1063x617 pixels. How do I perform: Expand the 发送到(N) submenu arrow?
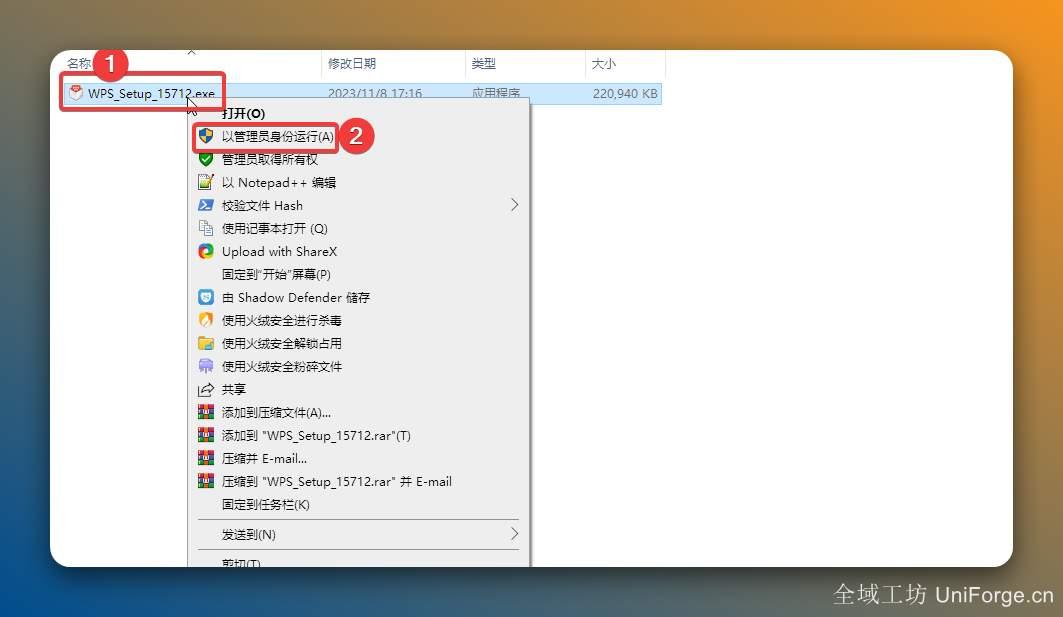point(515,534)
